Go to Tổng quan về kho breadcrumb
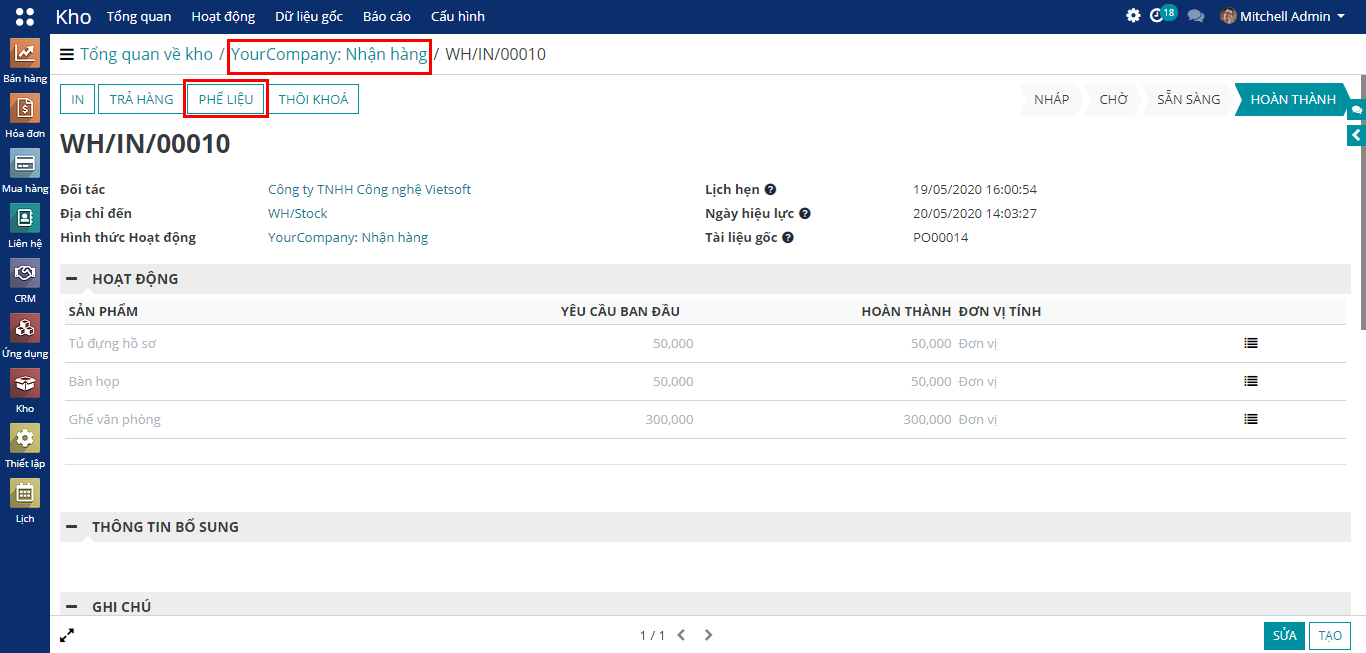Screen dimensions: 1366x653 click(147, 54)
